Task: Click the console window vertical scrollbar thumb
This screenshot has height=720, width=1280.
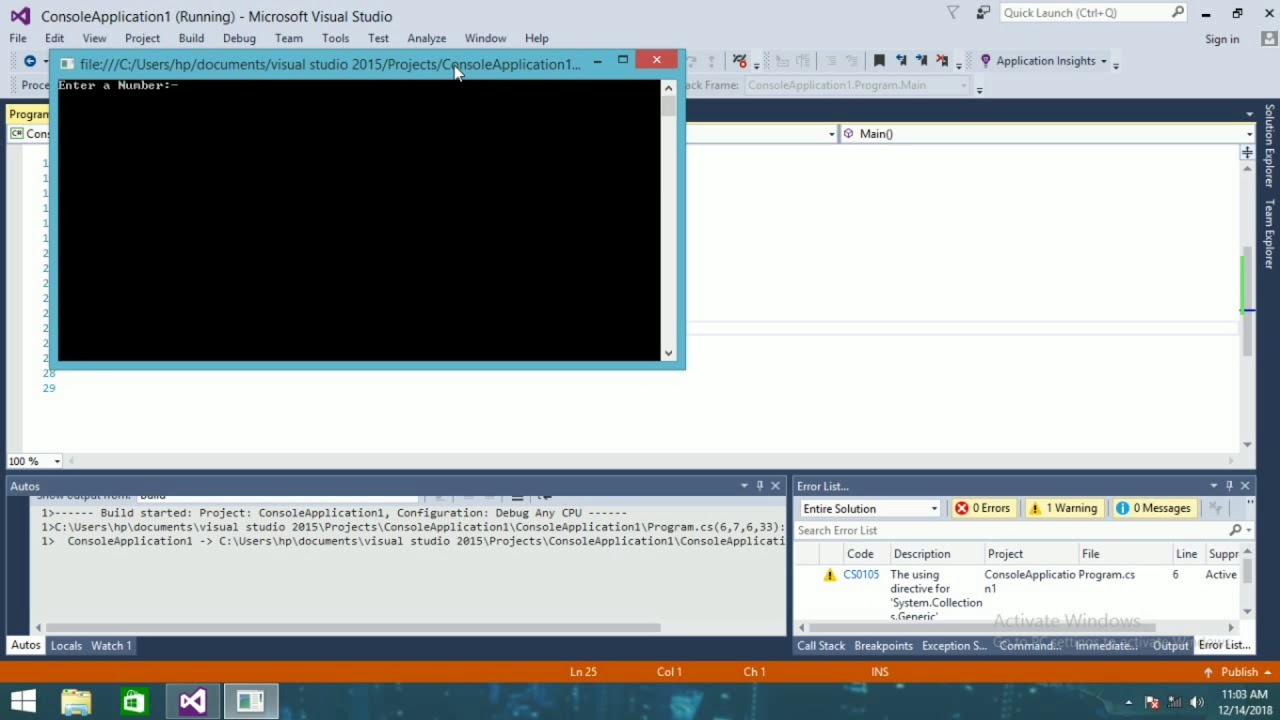Action: point(668,106)
